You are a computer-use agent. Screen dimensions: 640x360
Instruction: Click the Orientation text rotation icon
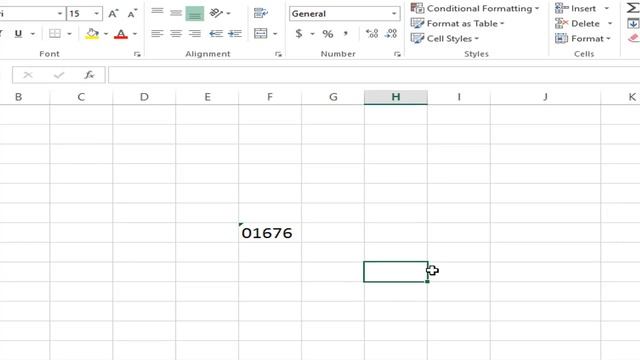[x=216, y=13]
